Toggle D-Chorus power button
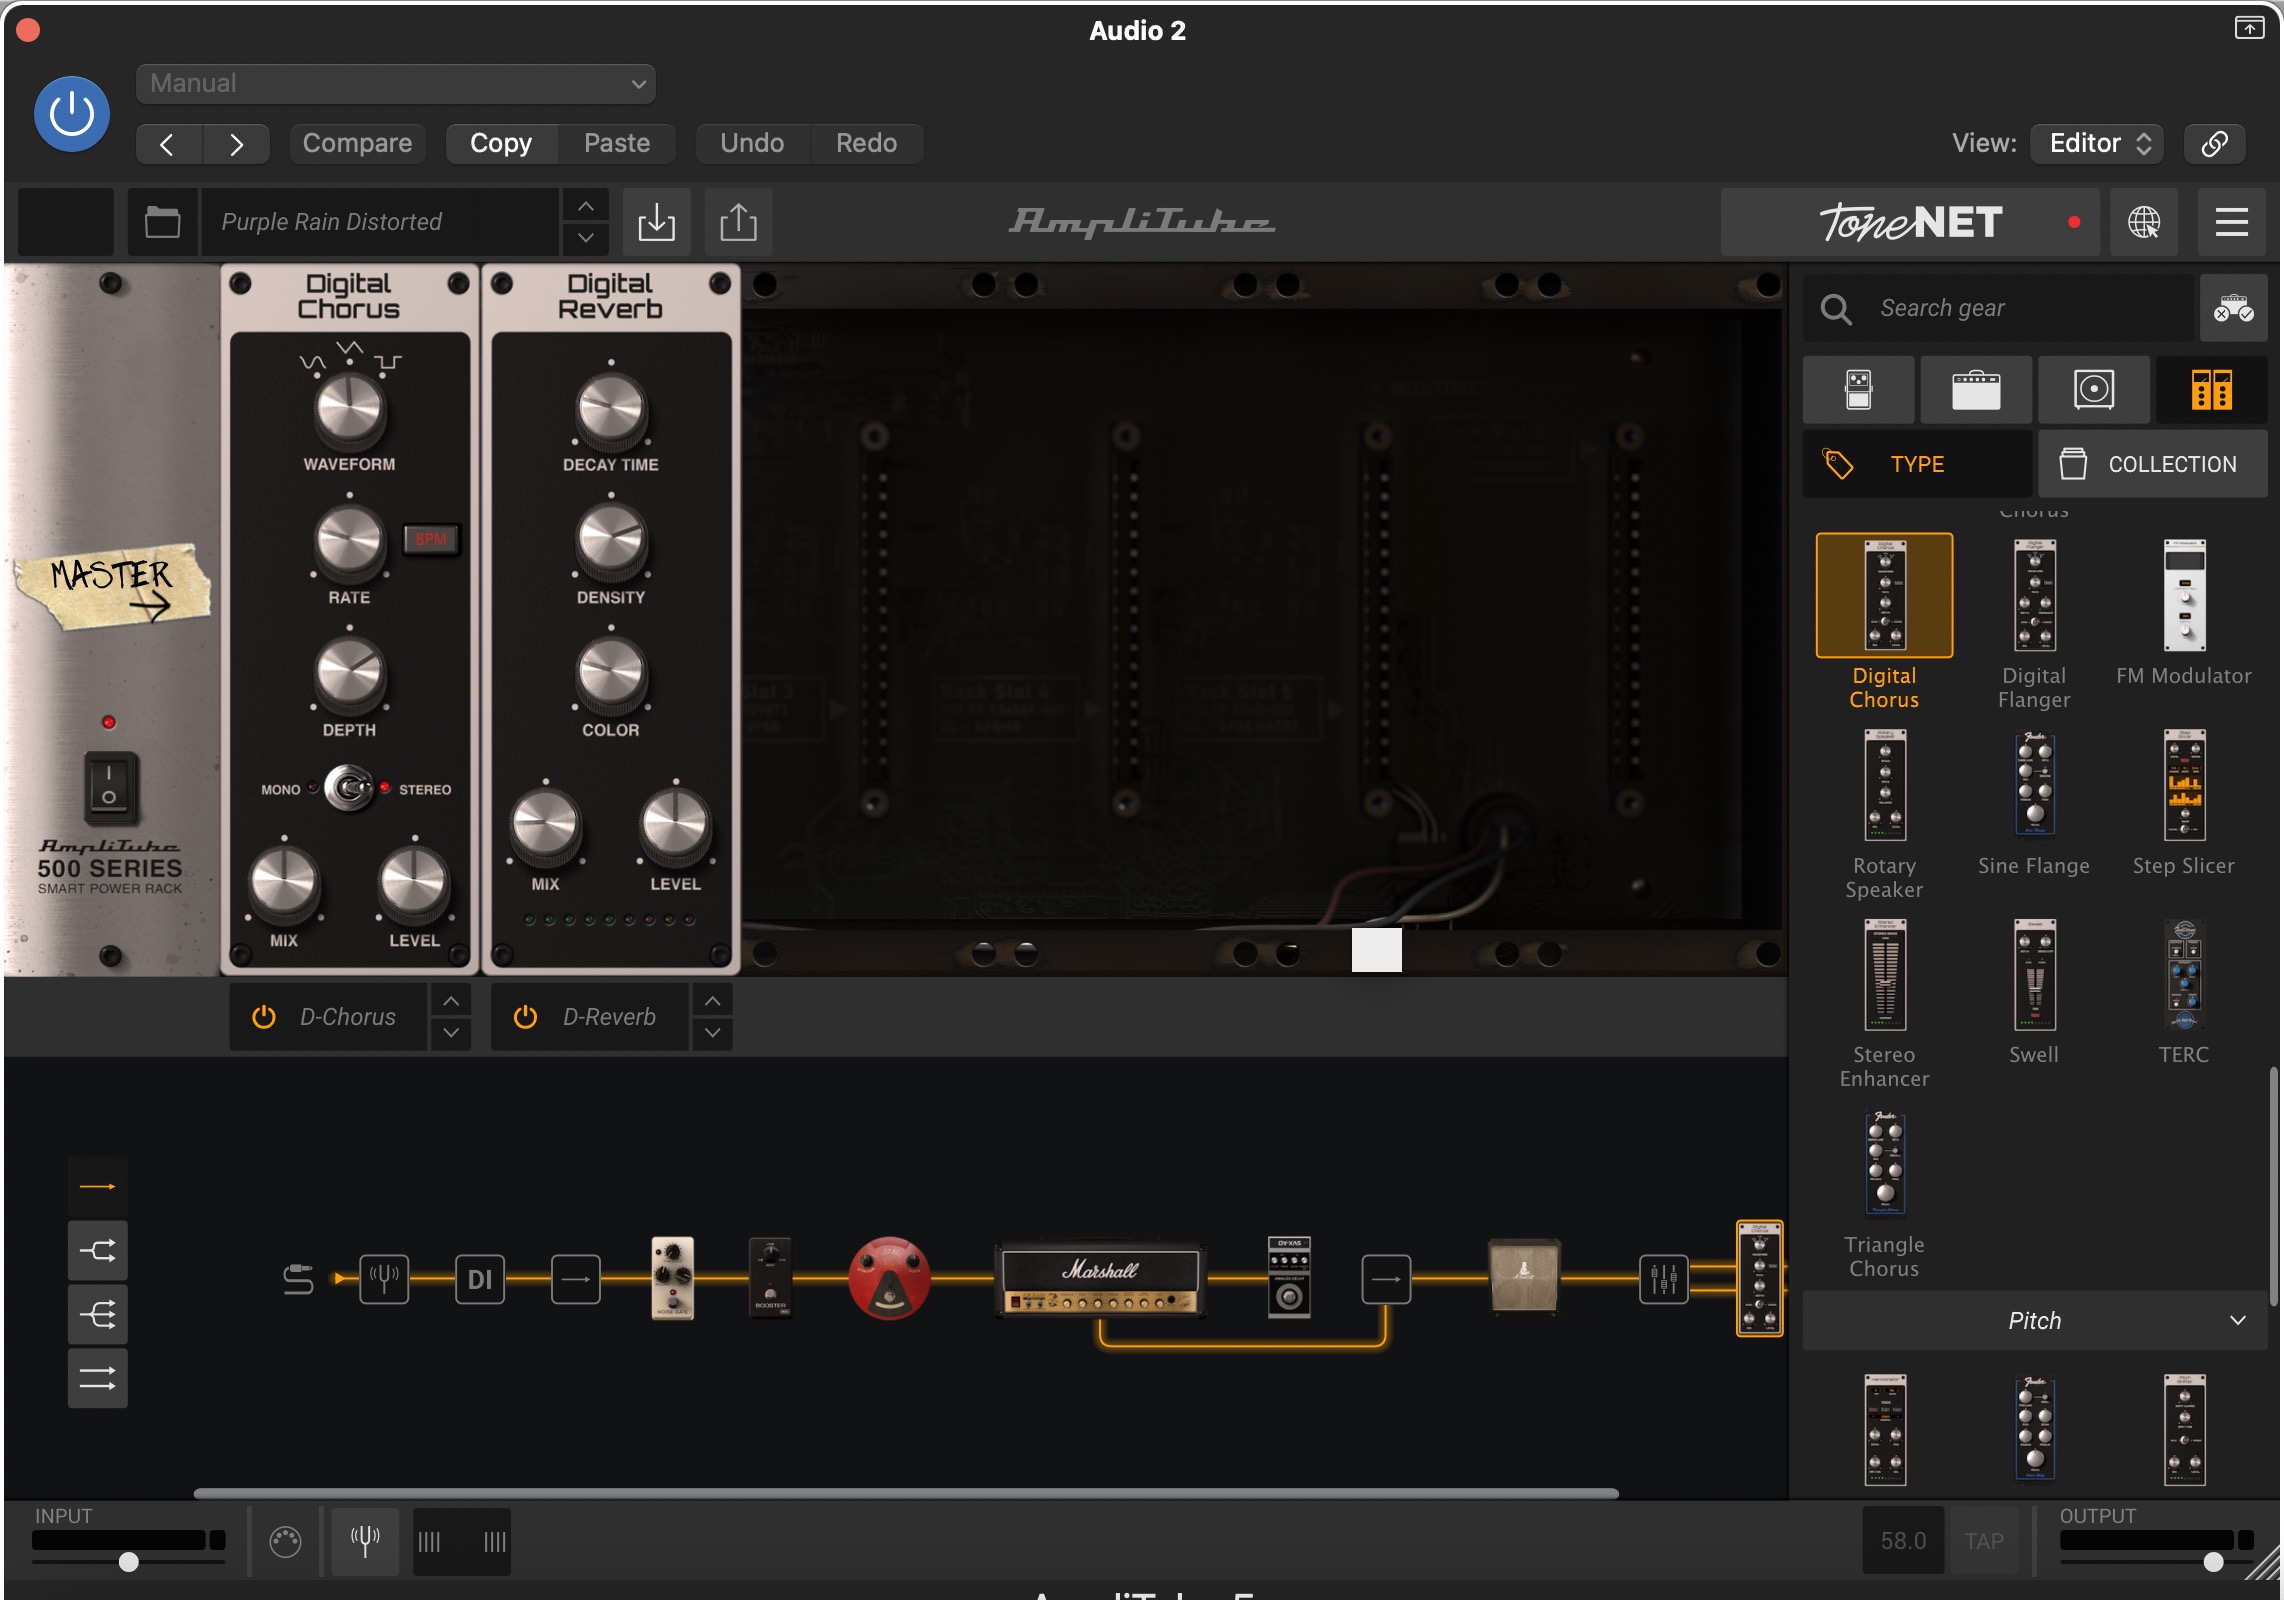The height and width of the screenshot is (1600, 2284). tap(264, 1017)
